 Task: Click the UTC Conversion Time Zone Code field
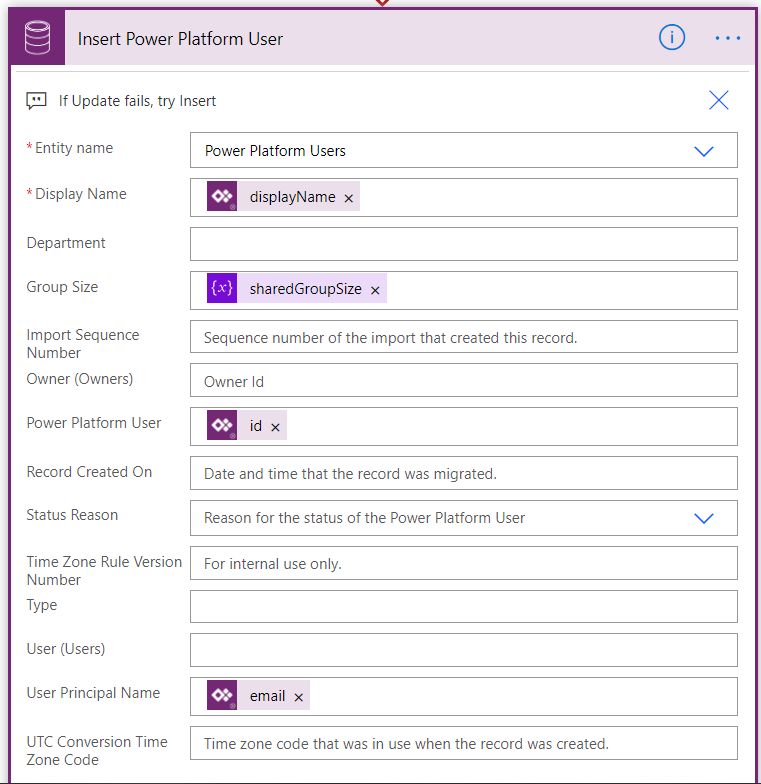[x=464, y=743]
